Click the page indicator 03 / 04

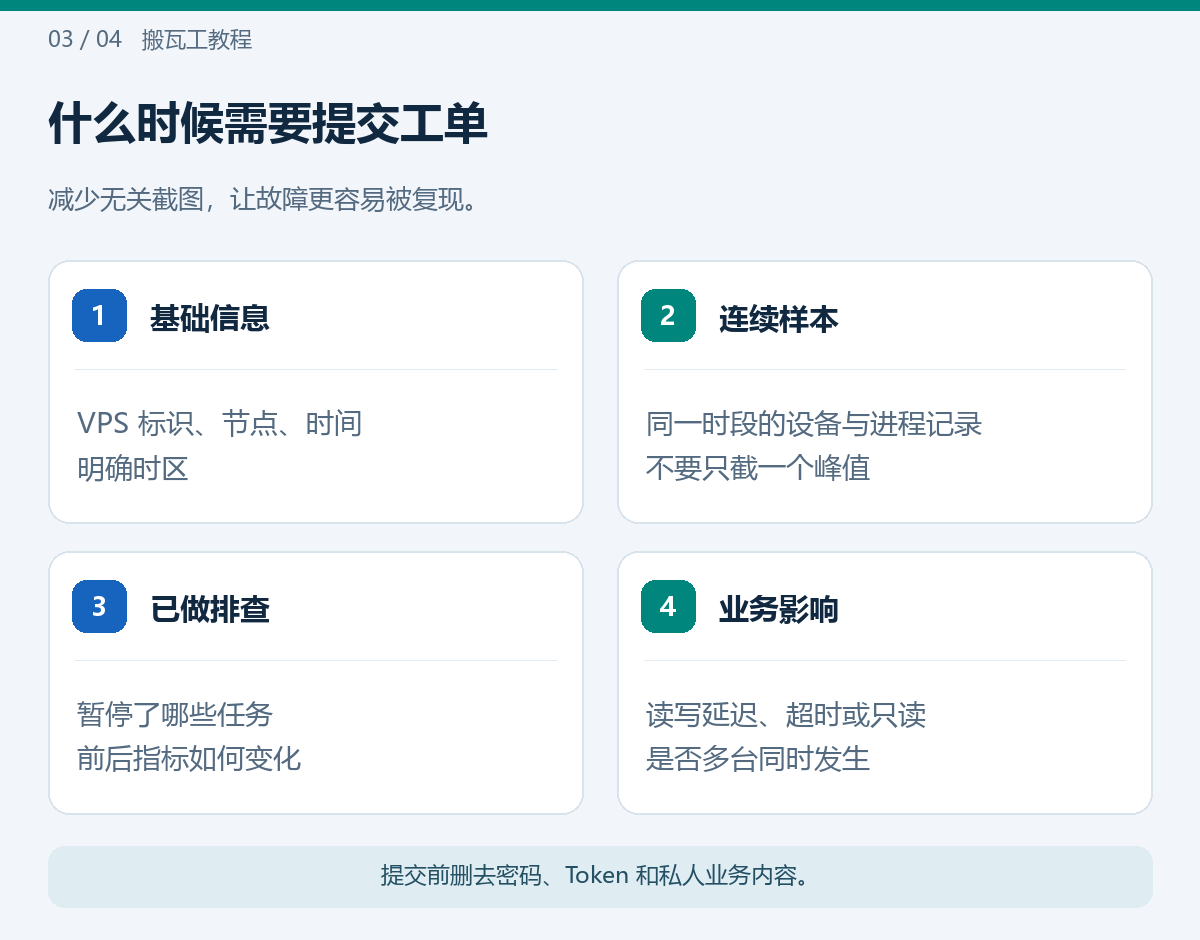point(85,39)
